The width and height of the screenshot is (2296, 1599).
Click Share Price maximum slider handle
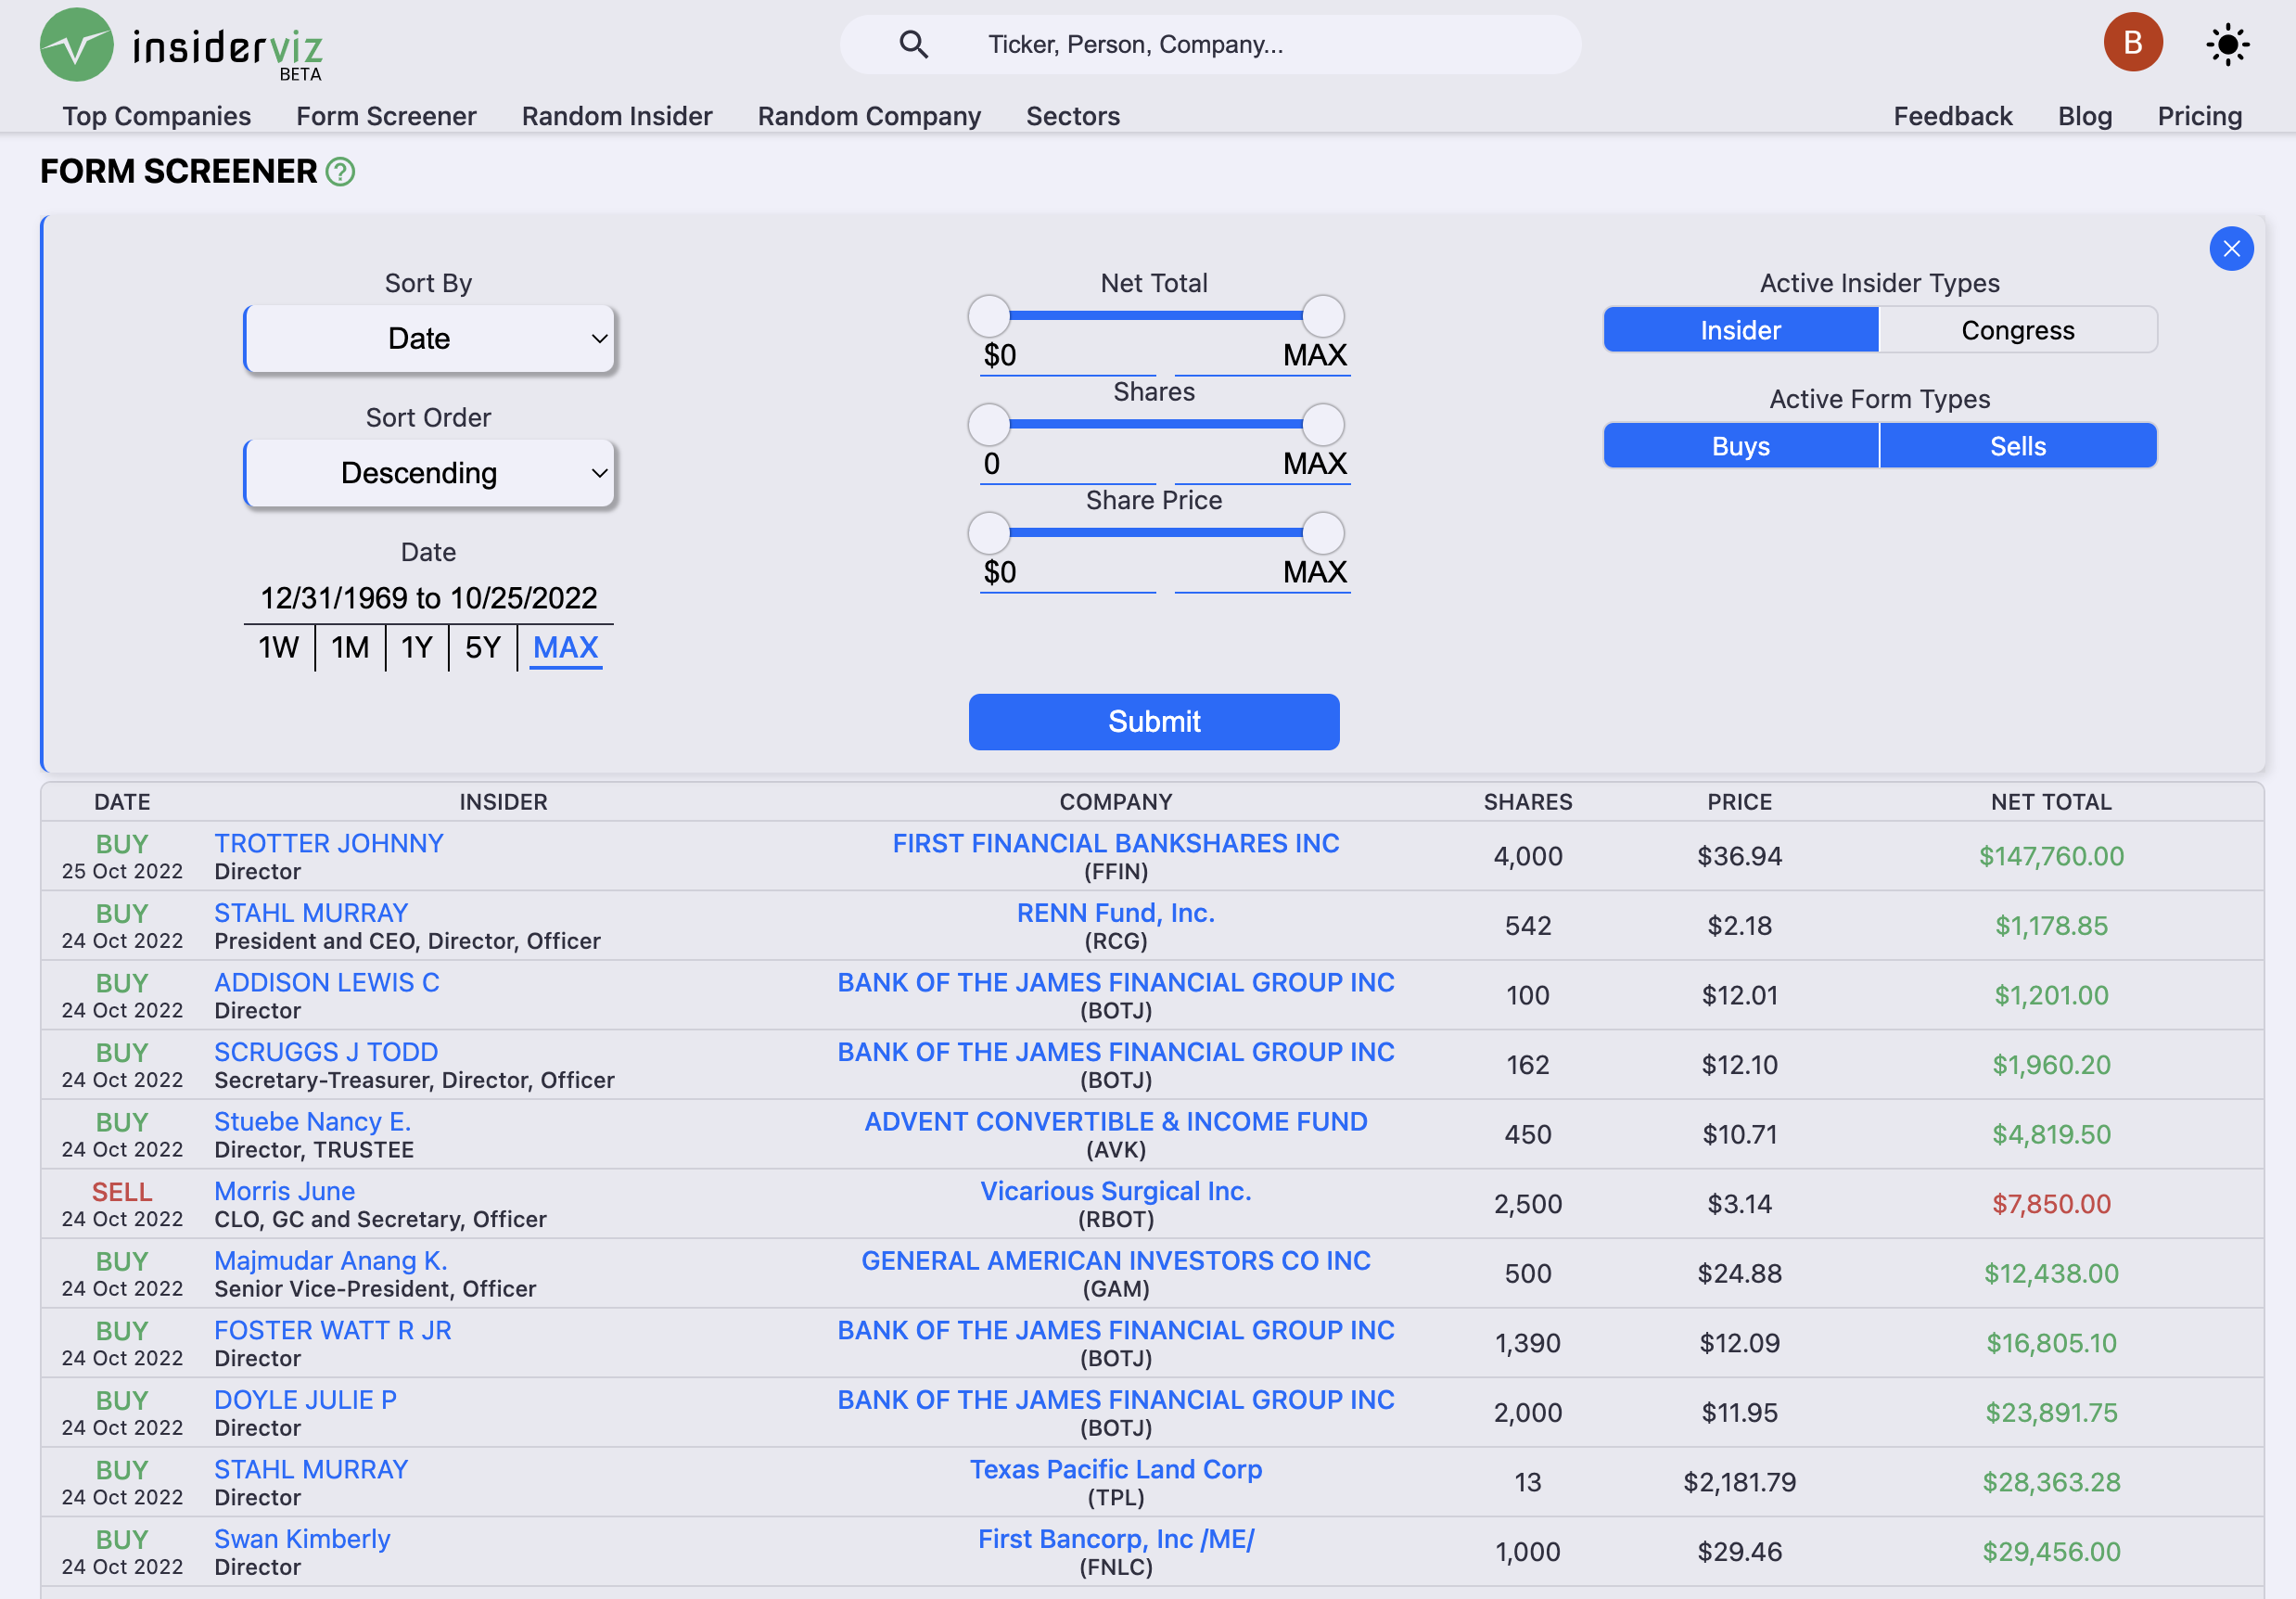[1323, 533]
